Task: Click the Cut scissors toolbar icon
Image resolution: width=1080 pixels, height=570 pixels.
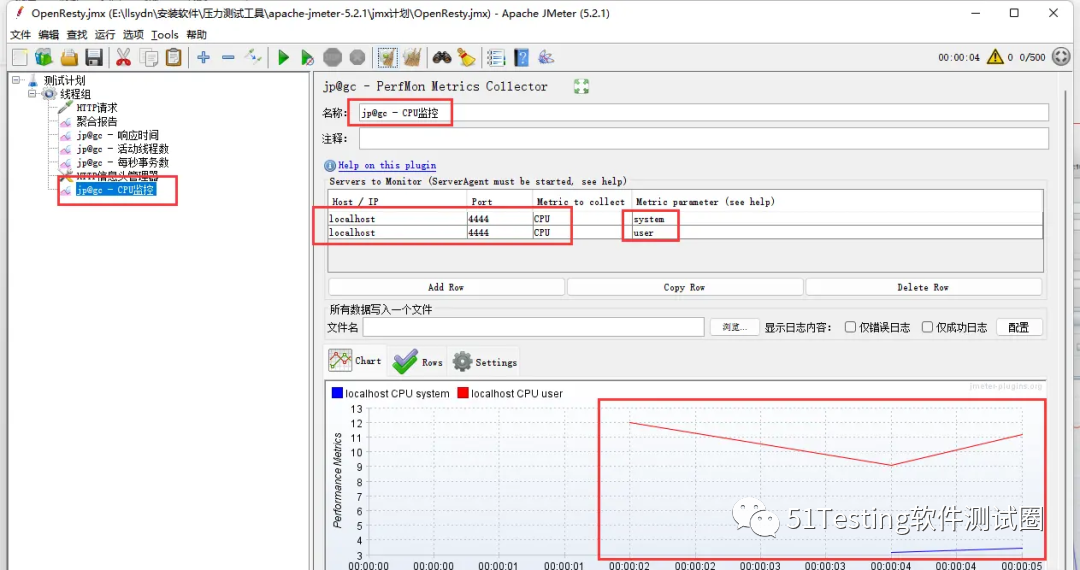Action: 124,58
